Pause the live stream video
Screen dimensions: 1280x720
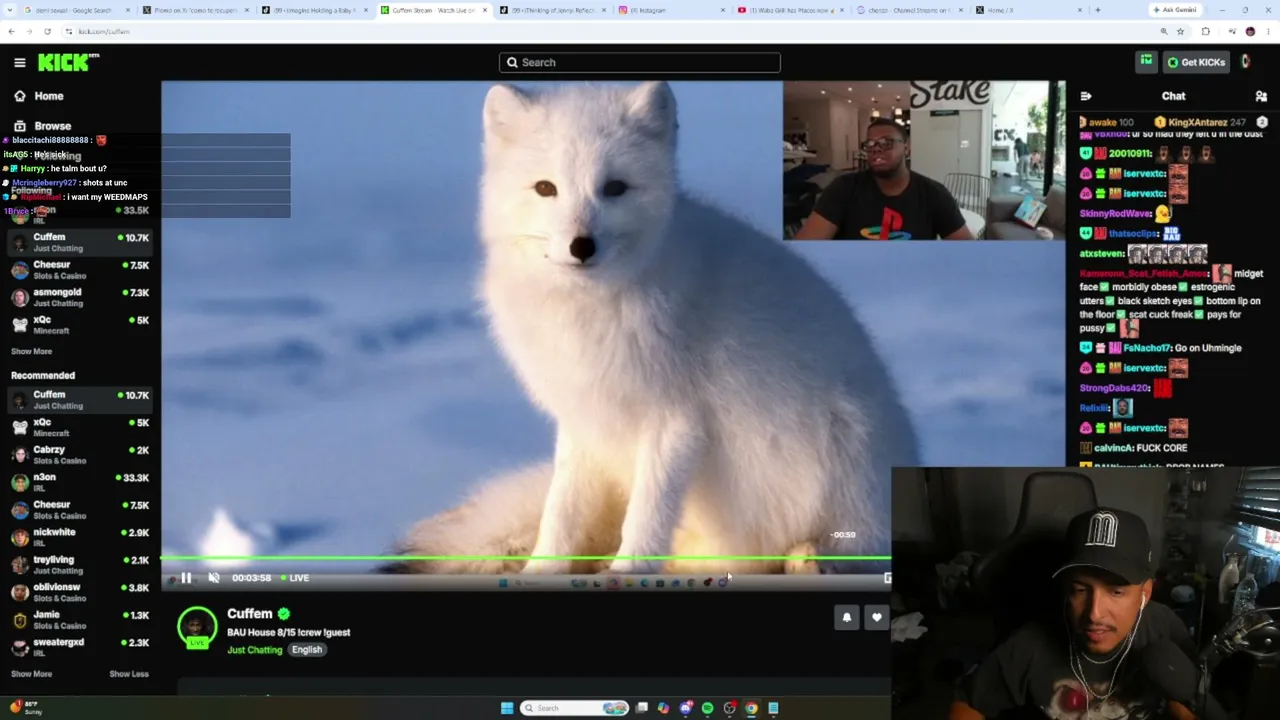pos(186,578)
